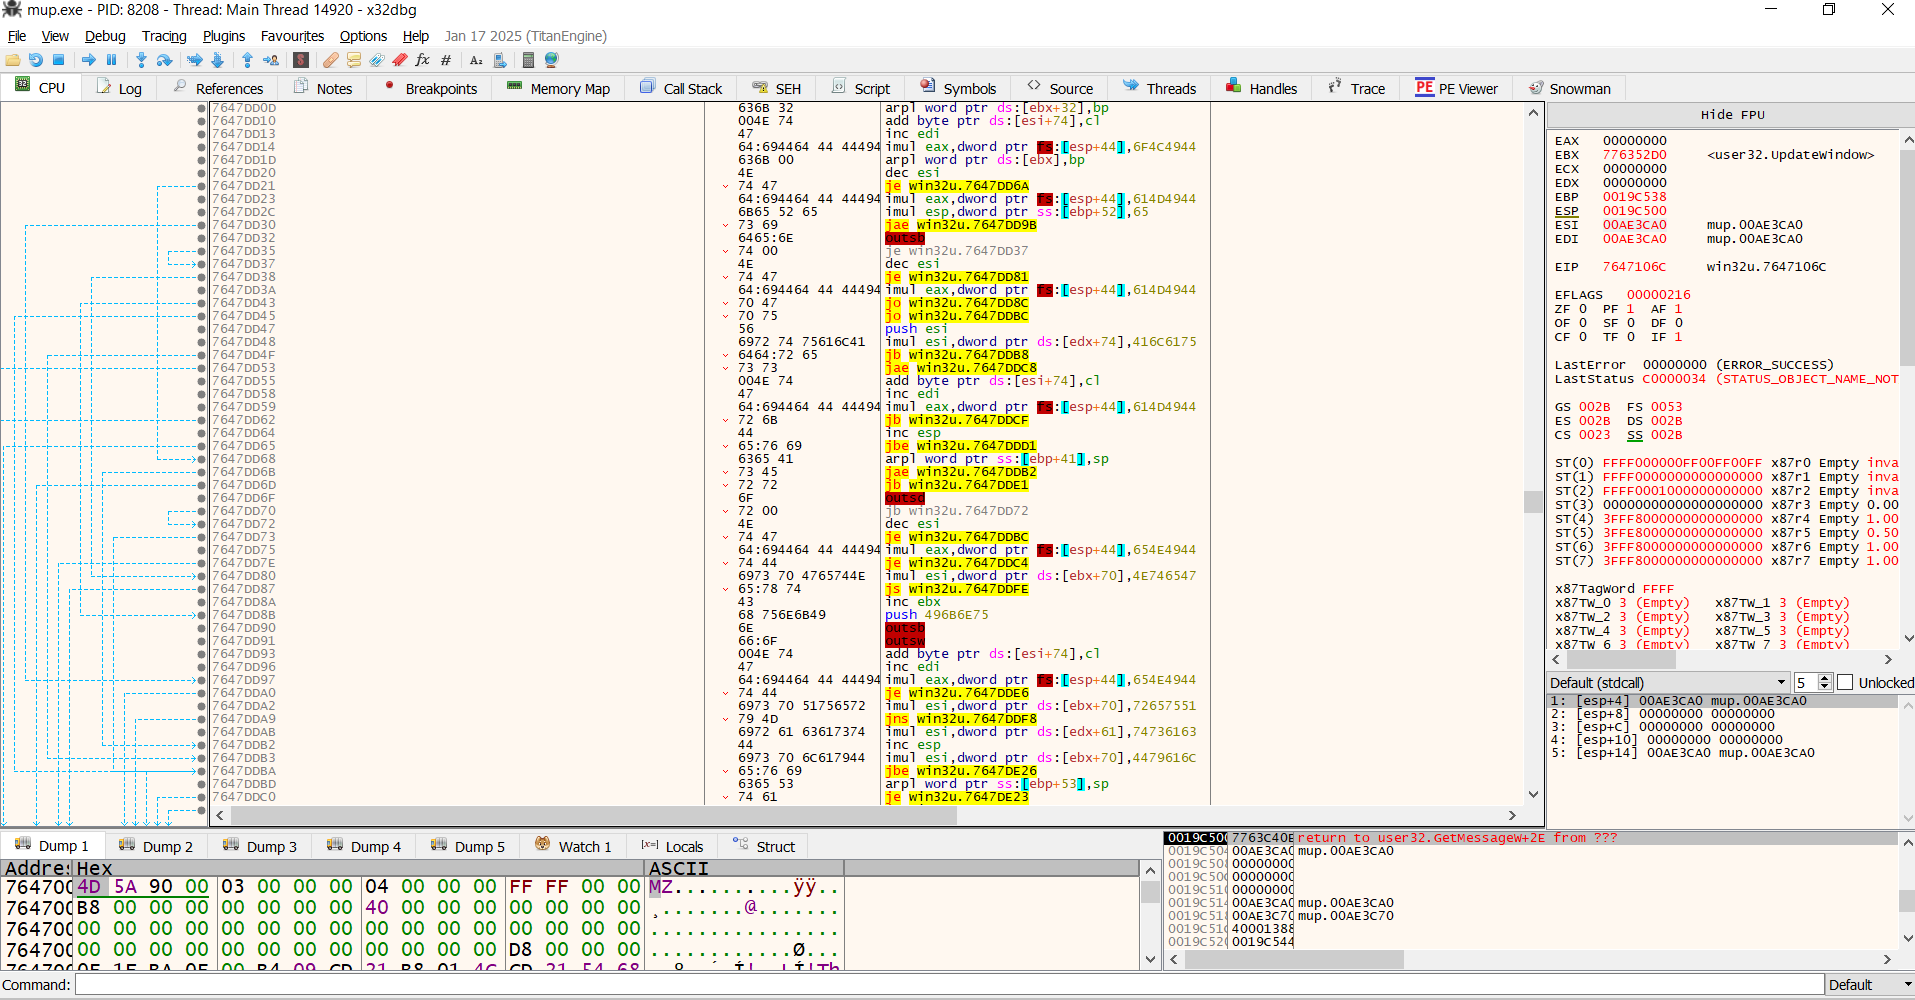Viewport: 1915px width, 1000px height.
Task: Switch to the Memory Map tab
Action: tap(558, 88)
